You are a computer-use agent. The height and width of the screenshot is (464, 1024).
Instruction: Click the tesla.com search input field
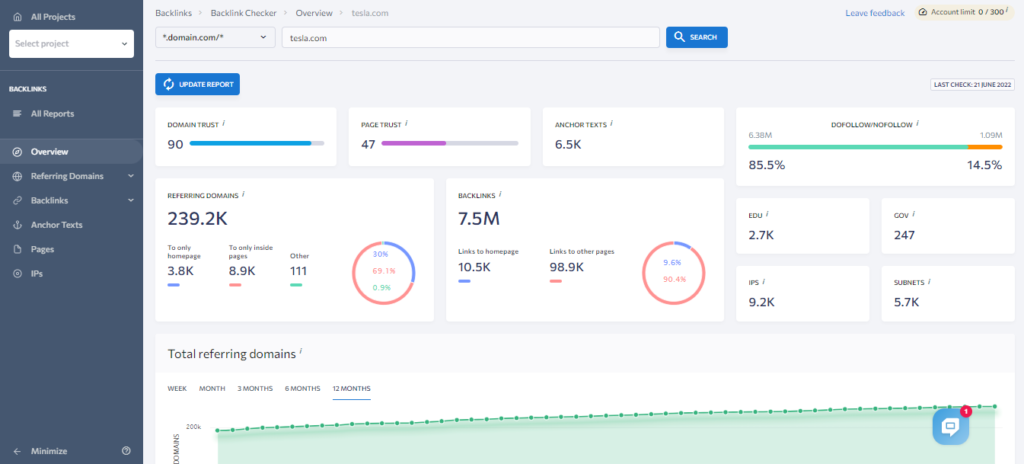coord(470,37)
